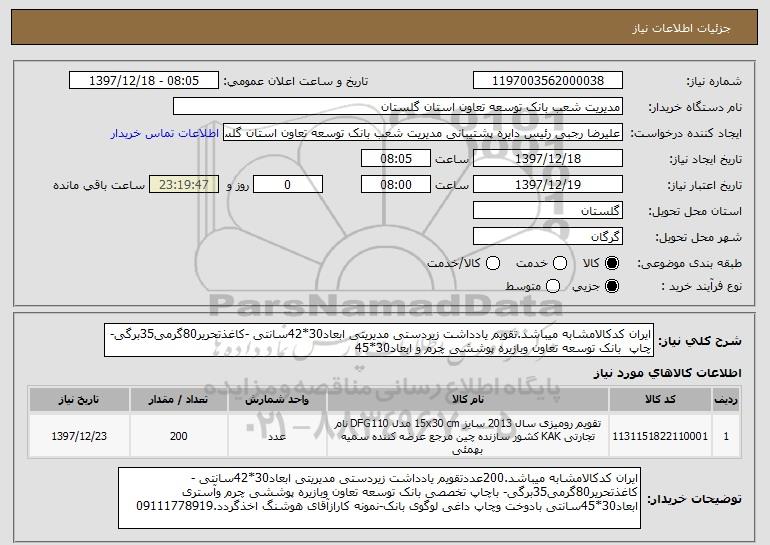Click the delivery province field گلستان
Image resolution: width=770 pixels, height=545 pixels.
click(x=548, y=211)
